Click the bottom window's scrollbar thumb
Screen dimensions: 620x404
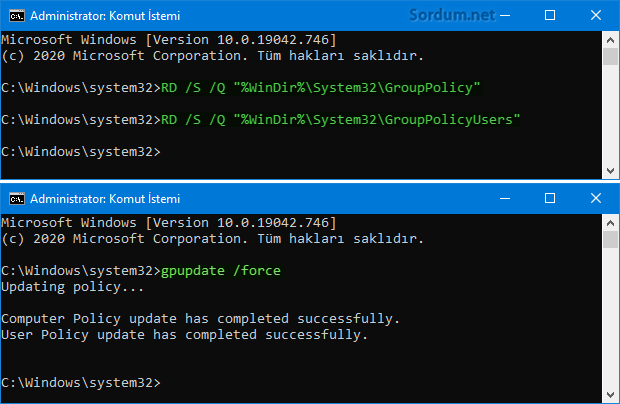611,240
